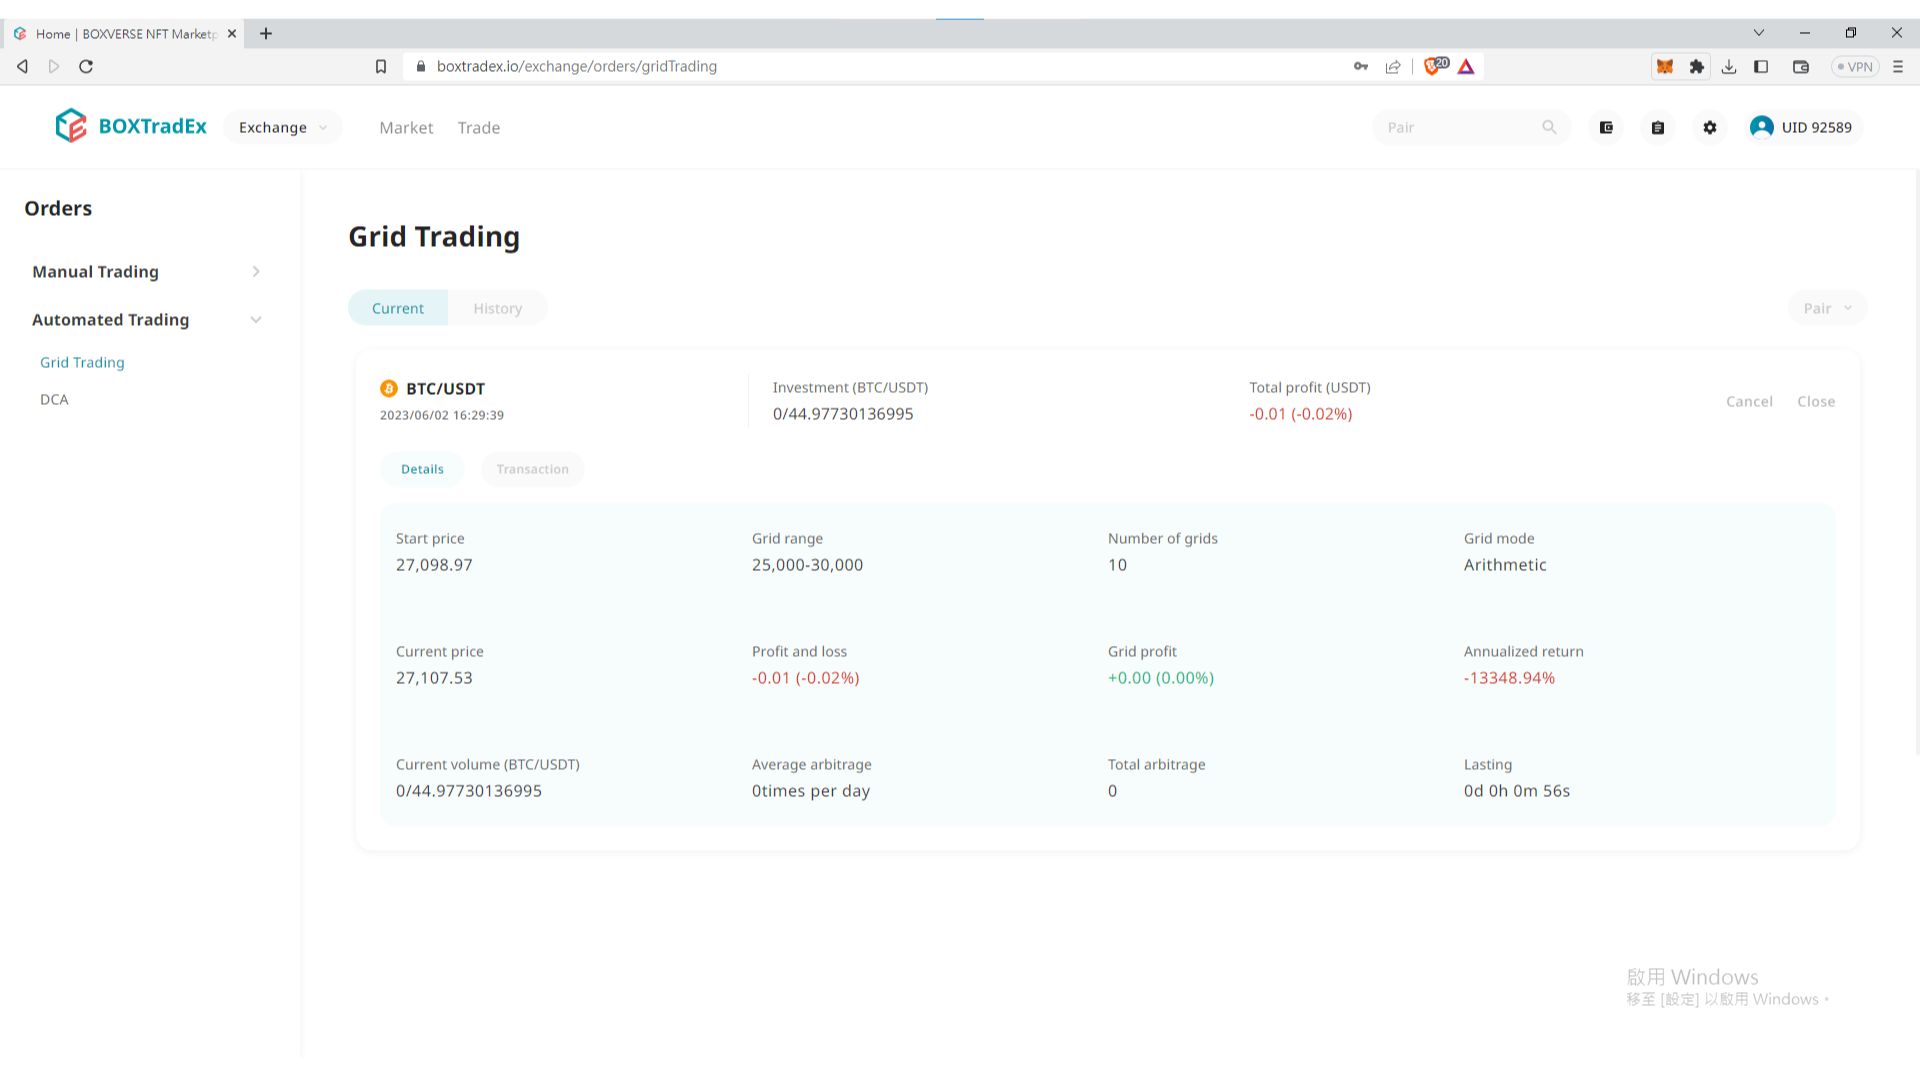
Task: Click the MetaMask fox extension icon
Action: pos(1665,66)
